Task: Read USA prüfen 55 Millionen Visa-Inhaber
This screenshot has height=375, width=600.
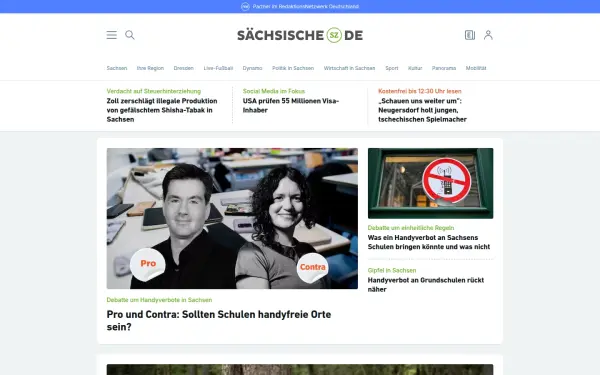Action: tap(291, 106)
